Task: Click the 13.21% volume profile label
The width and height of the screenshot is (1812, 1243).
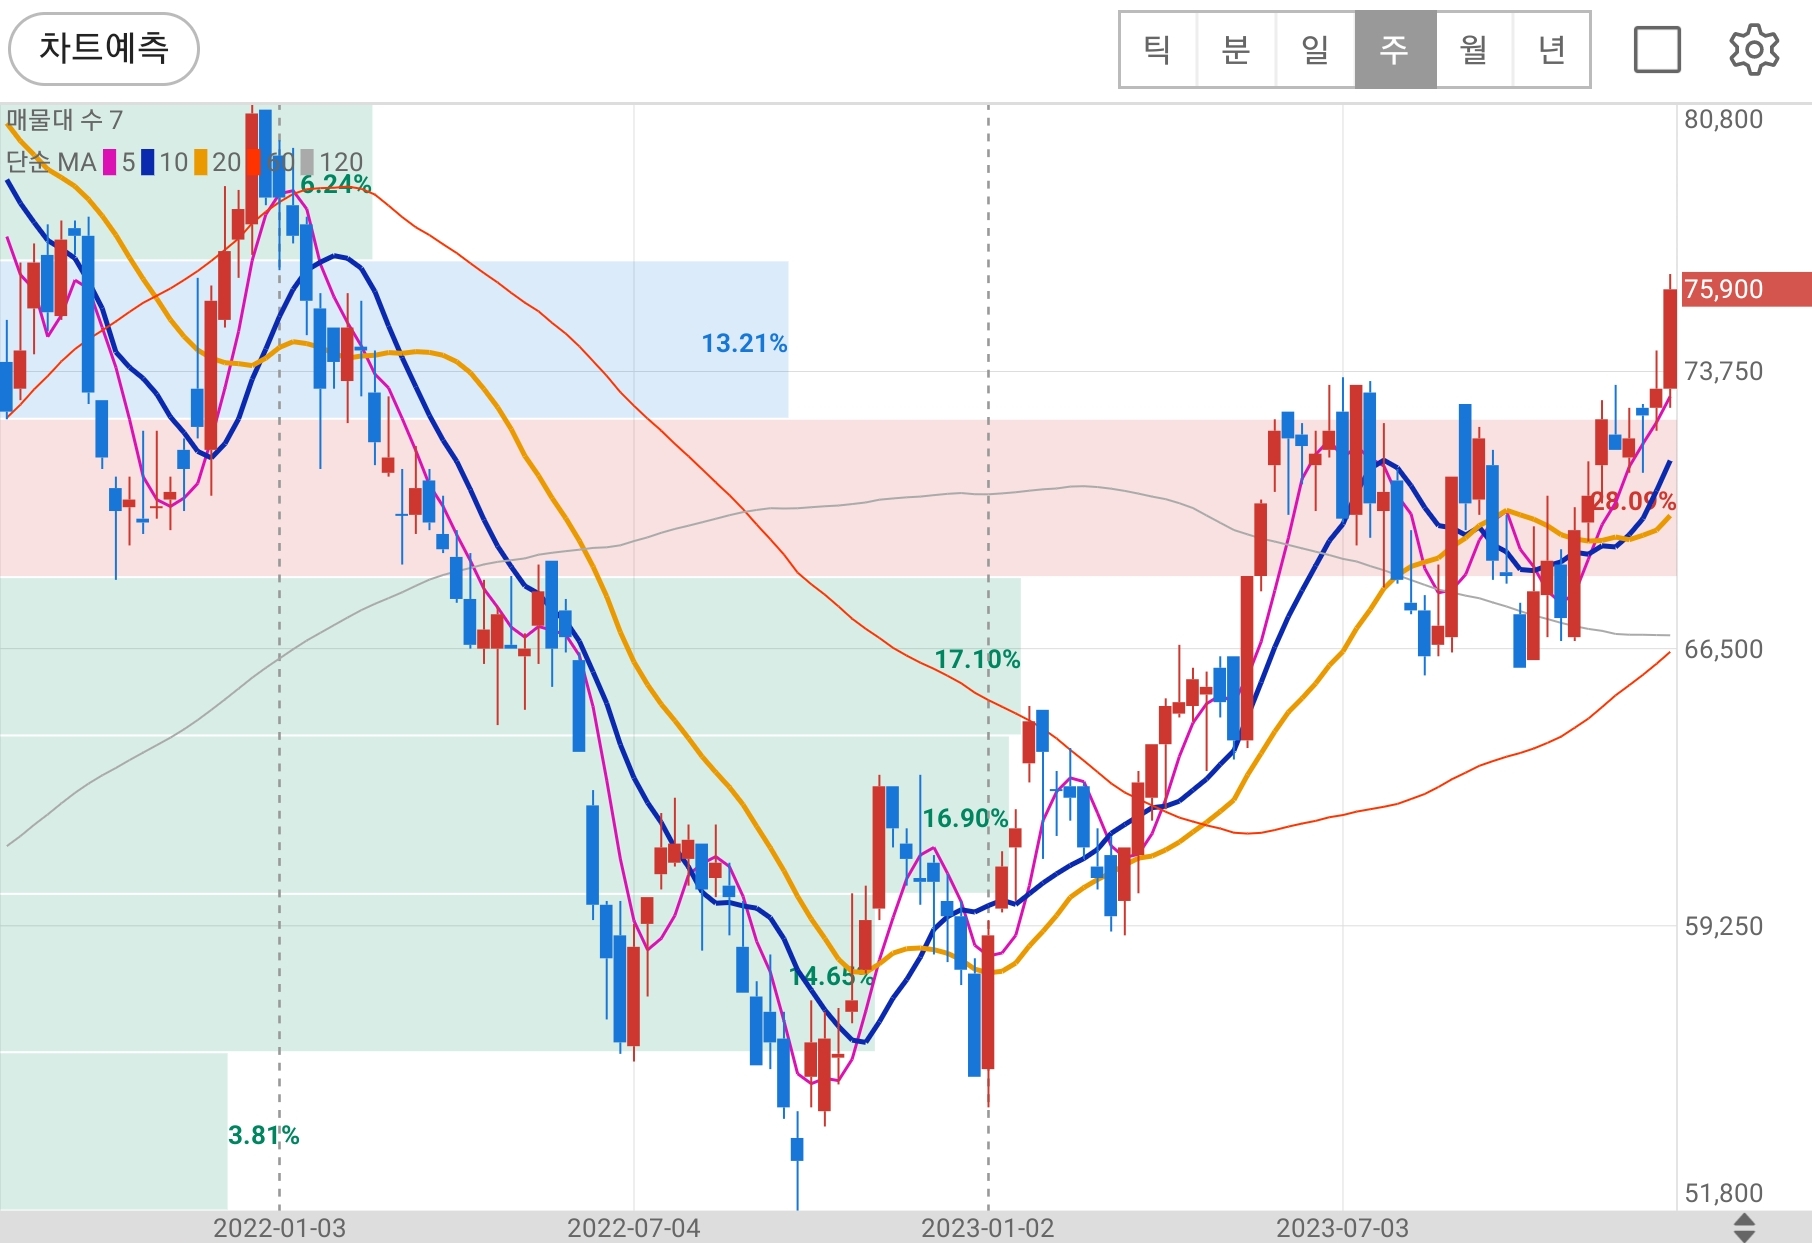Action: tap(744, 343)
